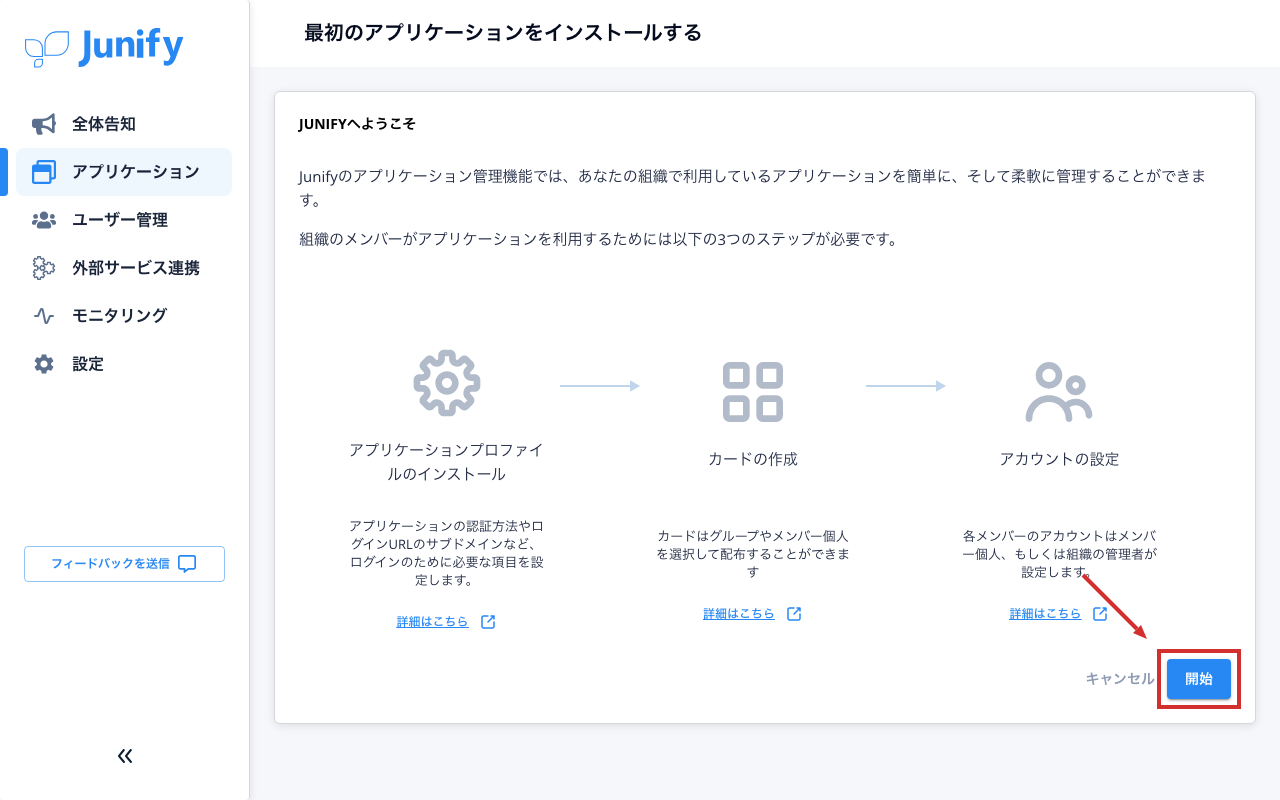The image size is (1280, 800).
Task: Click external link icon under card creation step
Action: point(794,614)
